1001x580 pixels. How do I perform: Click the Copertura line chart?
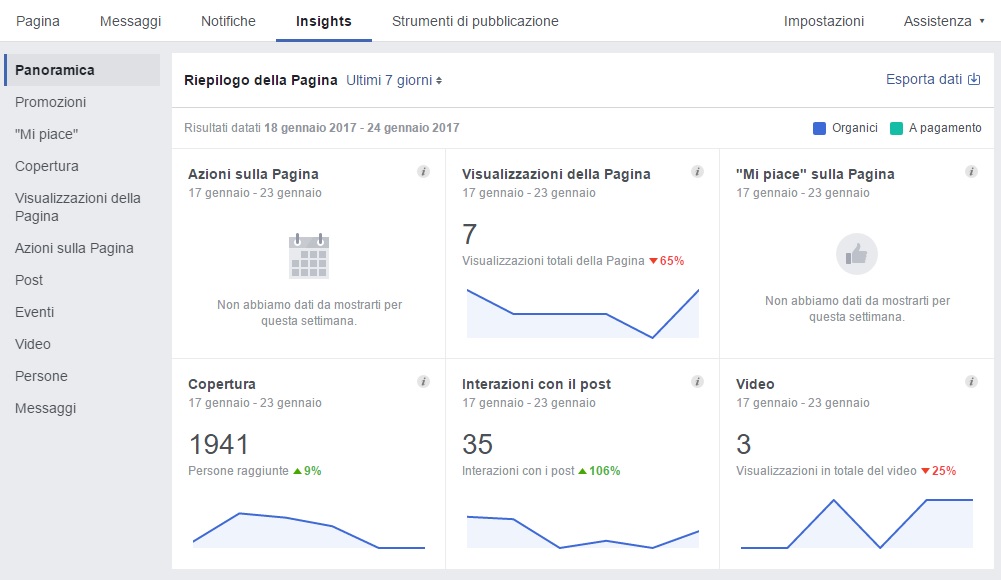point(309,530)
